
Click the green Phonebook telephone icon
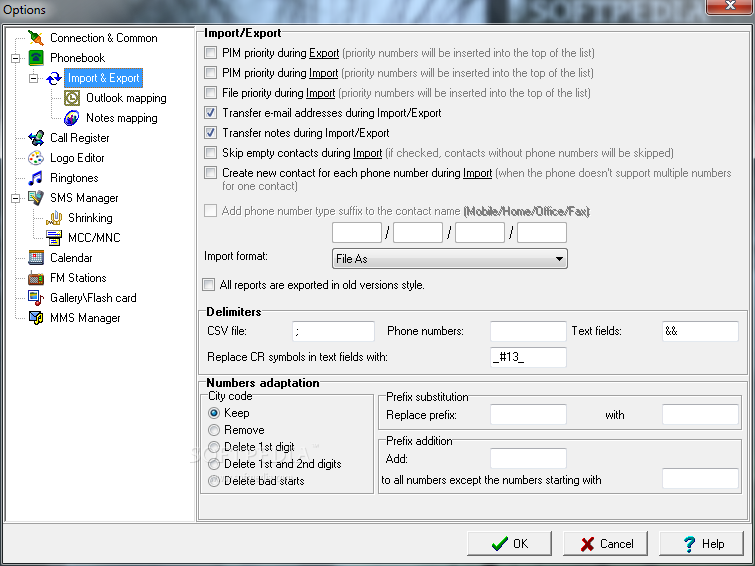[x=36, y=58]
